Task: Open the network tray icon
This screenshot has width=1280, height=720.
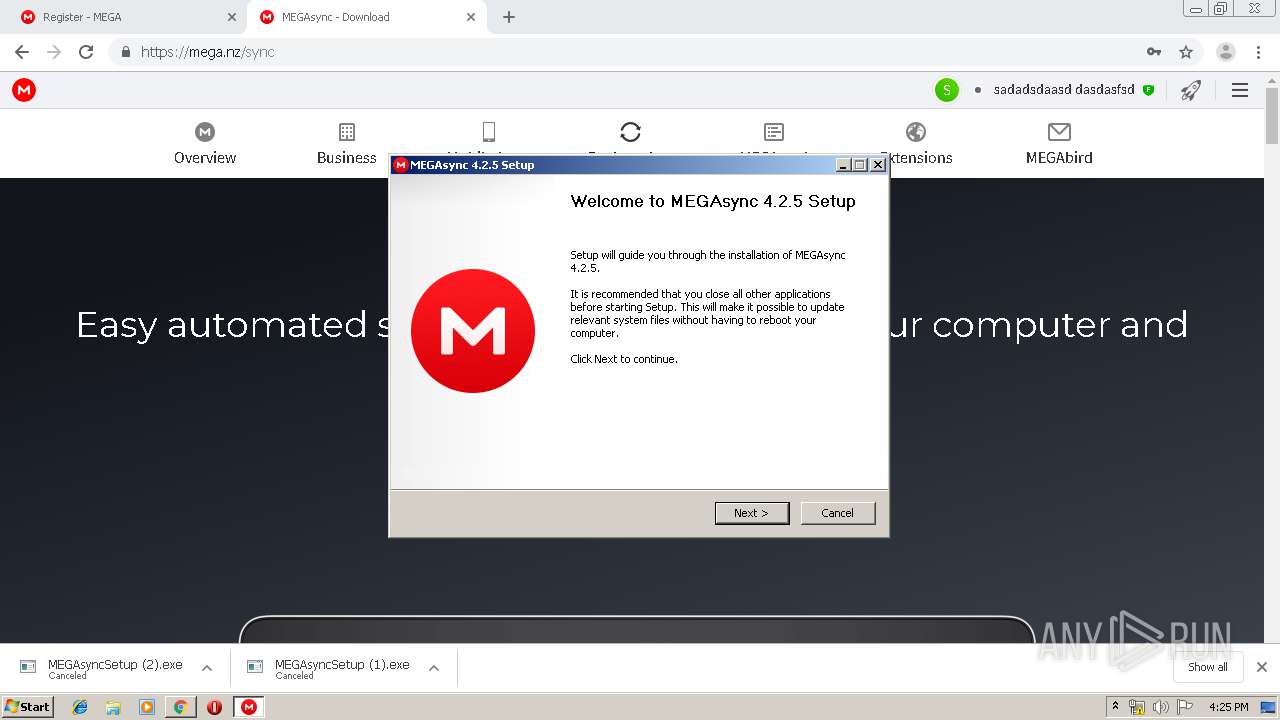Action: [1136, 707]
